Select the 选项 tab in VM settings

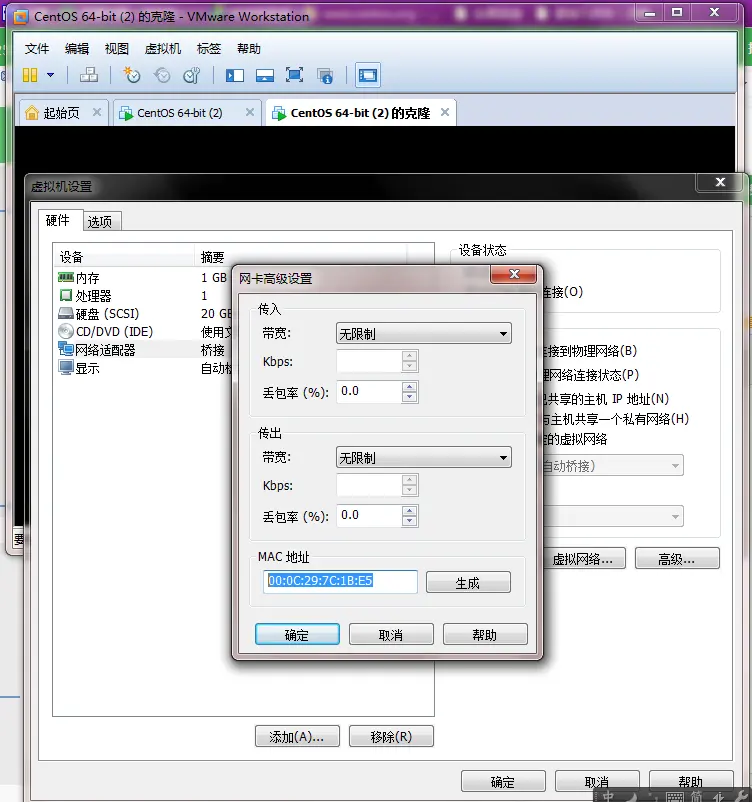[100, 221]
